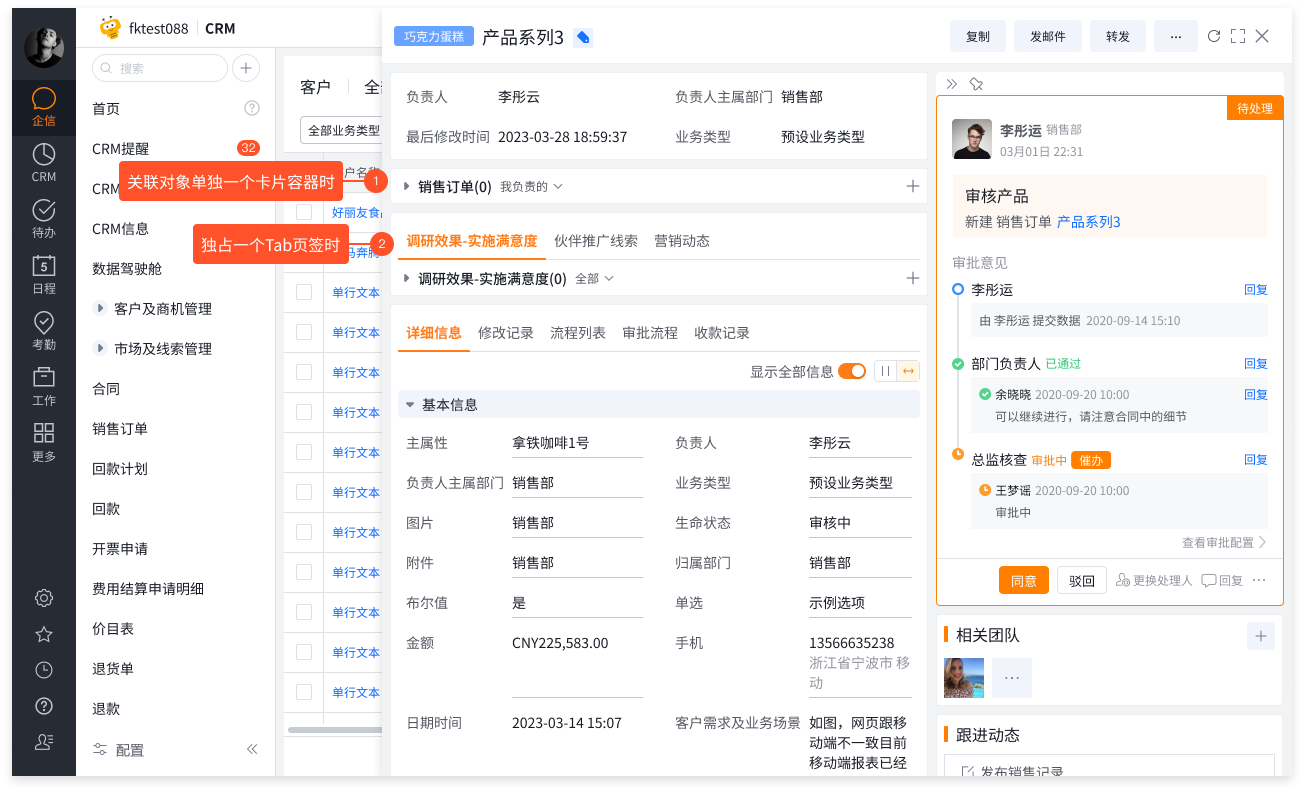This screenshot has width=1304, height=792.
Task: Open 查看审批配置 link
Action: tap(1224, 542)
